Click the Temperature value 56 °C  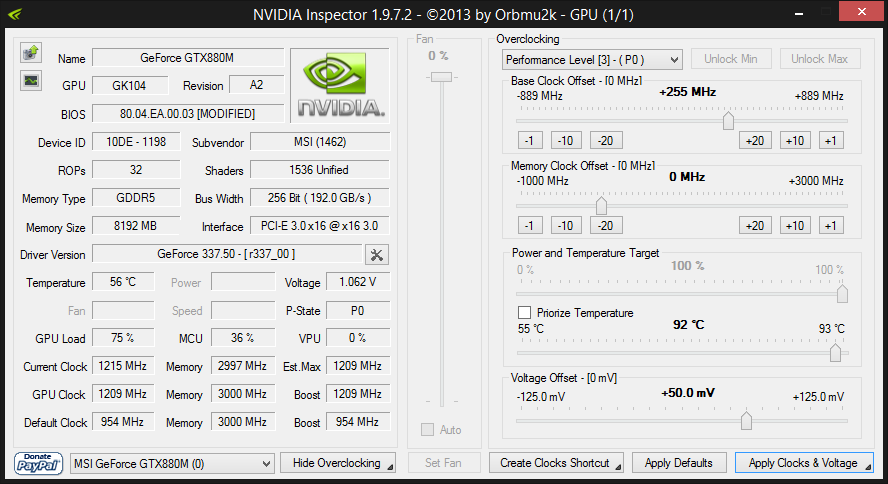pos(123,282)
